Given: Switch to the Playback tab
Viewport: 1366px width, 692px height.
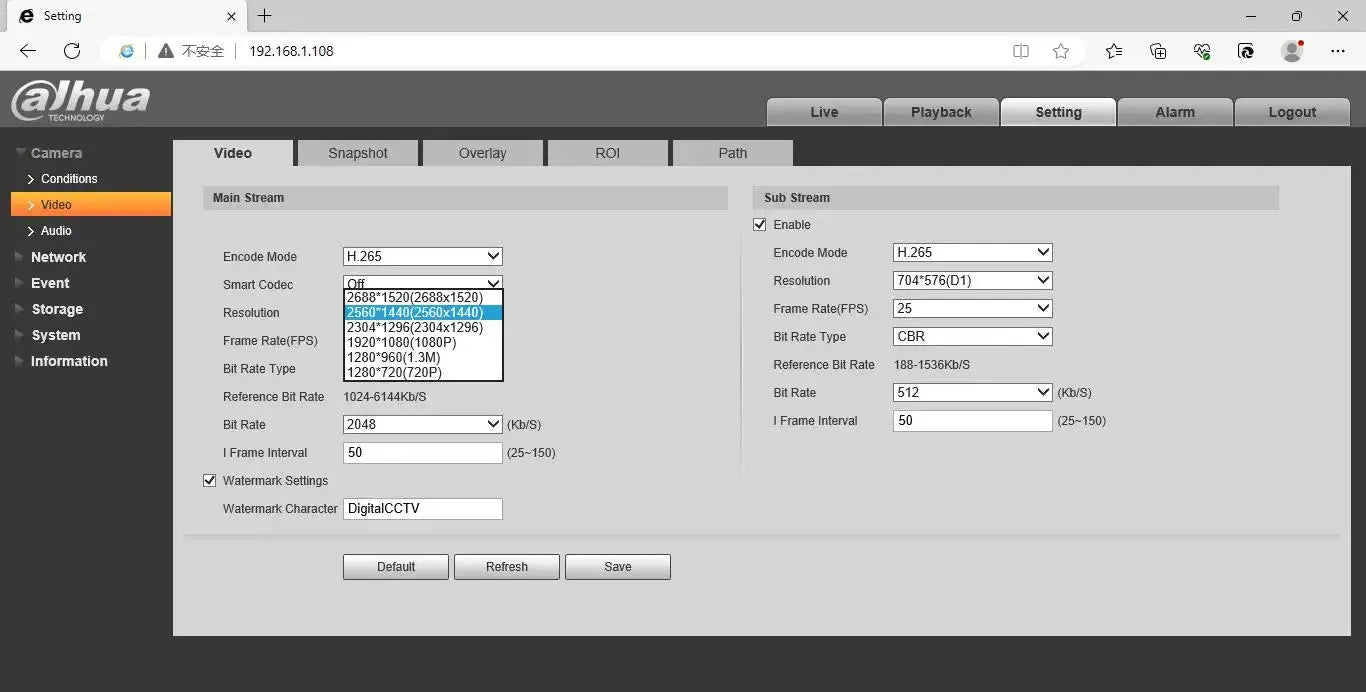Looking at the screenshot, I should pos(941,112).
